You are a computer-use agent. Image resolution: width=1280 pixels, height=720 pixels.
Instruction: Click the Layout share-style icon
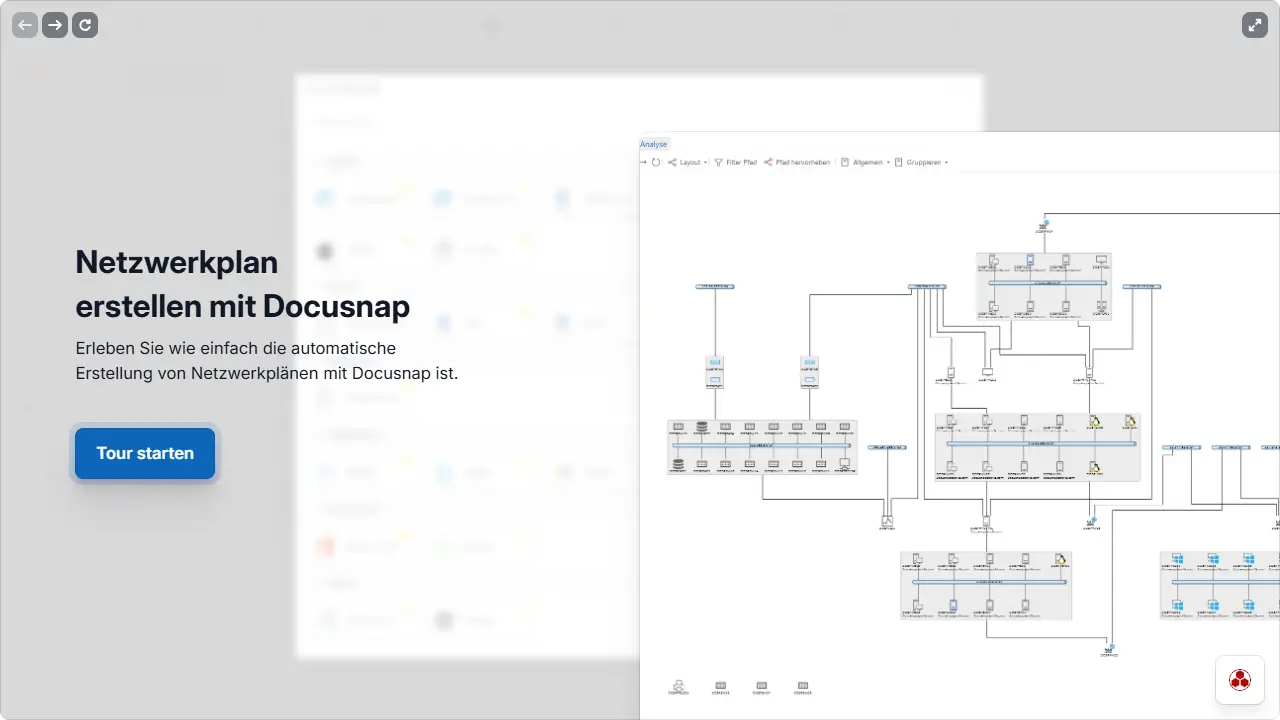pyautogui.click(x=672, y=162)
